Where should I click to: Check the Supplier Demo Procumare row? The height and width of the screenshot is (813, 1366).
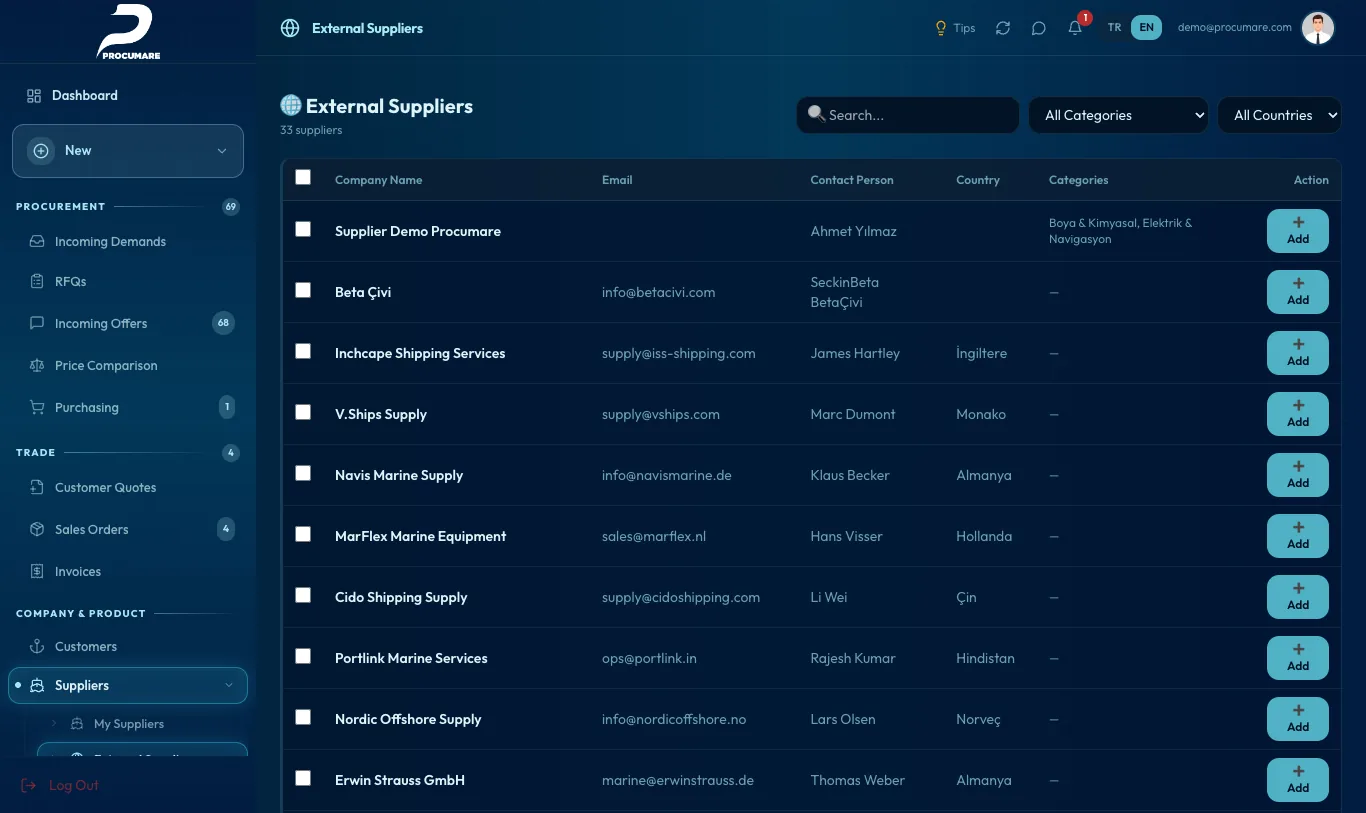[303, 229]
